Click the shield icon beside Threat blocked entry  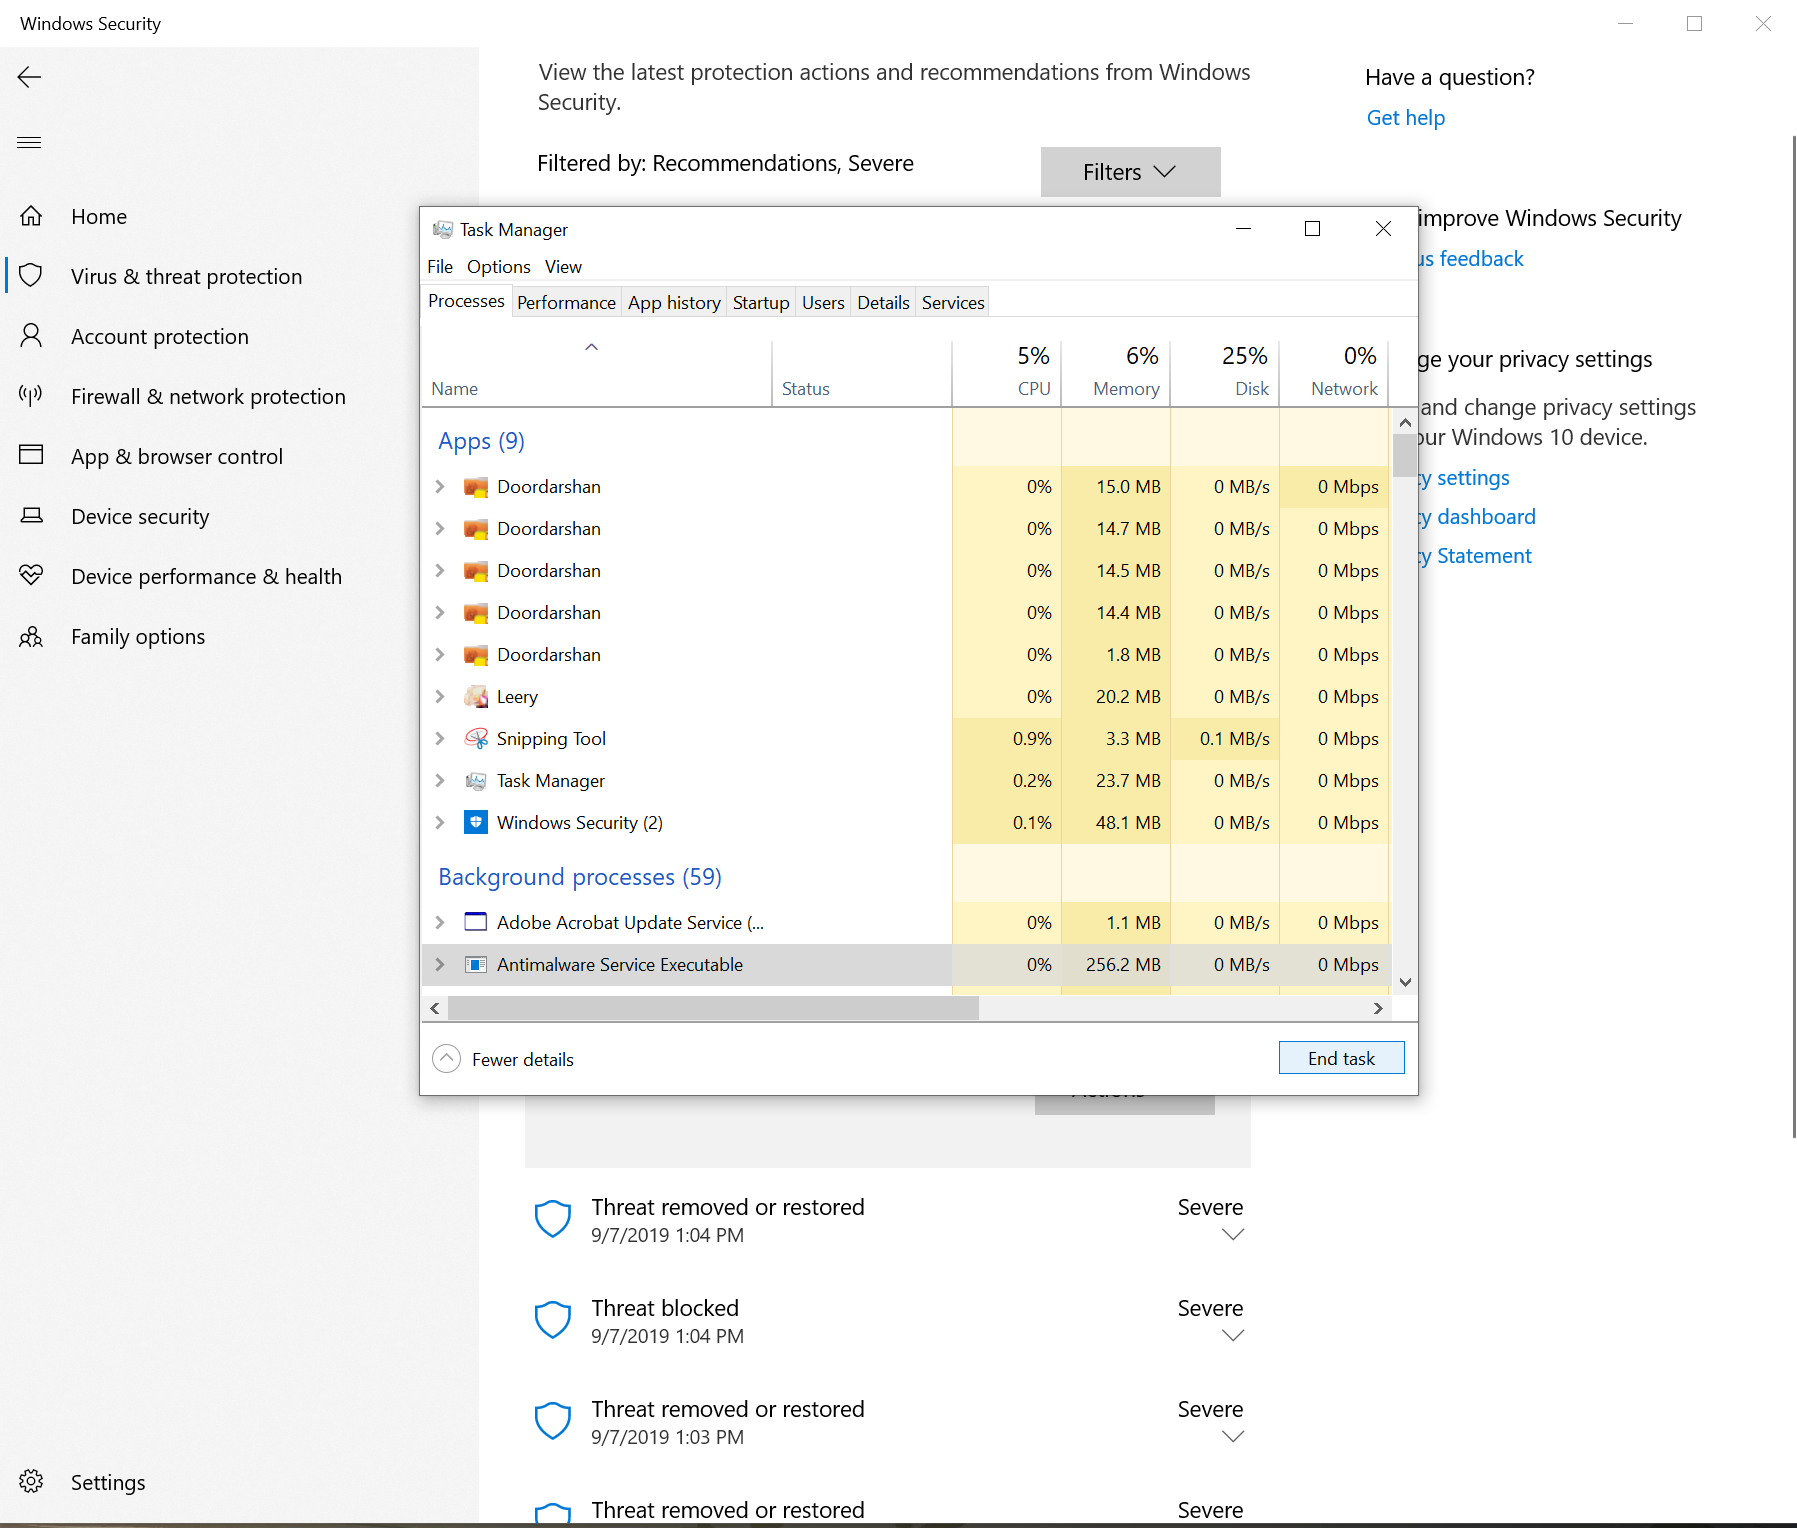click(x=553, y=1320)
